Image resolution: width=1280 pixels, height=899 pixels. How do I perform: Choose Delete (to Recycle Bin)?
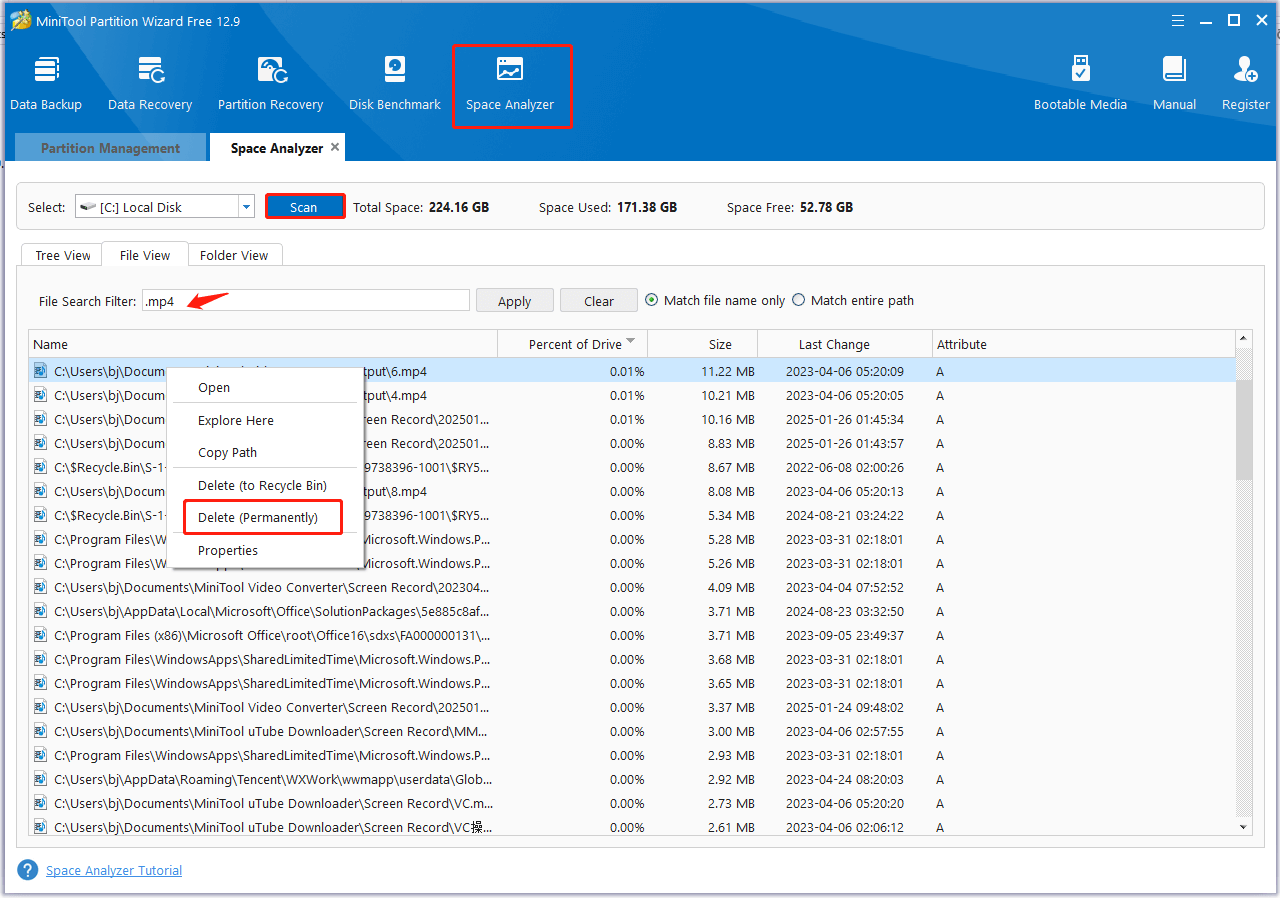(265, 485)
